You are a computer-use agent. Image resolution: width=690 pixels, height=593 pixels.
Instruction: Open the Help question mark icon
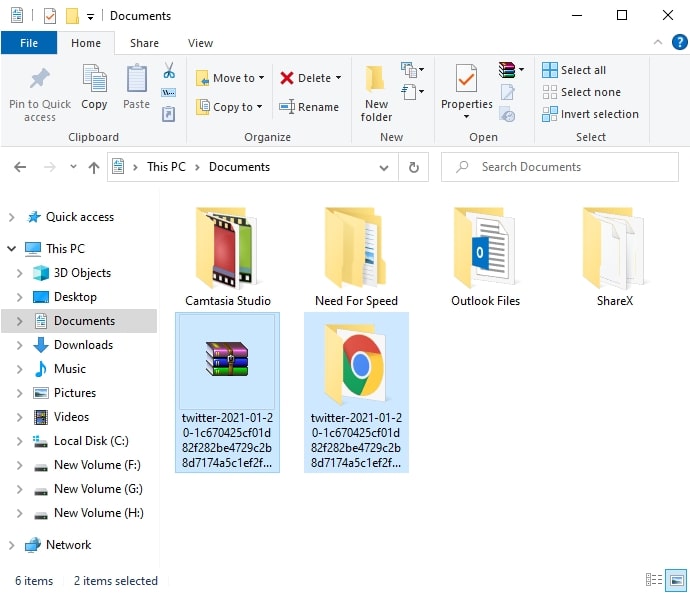click(679, 42)
